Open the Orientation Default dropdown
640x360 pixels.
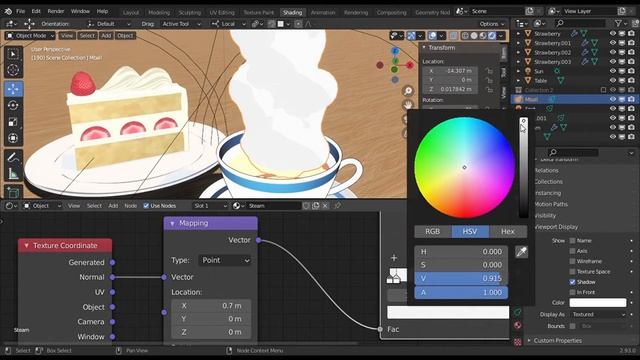(109, 24)
